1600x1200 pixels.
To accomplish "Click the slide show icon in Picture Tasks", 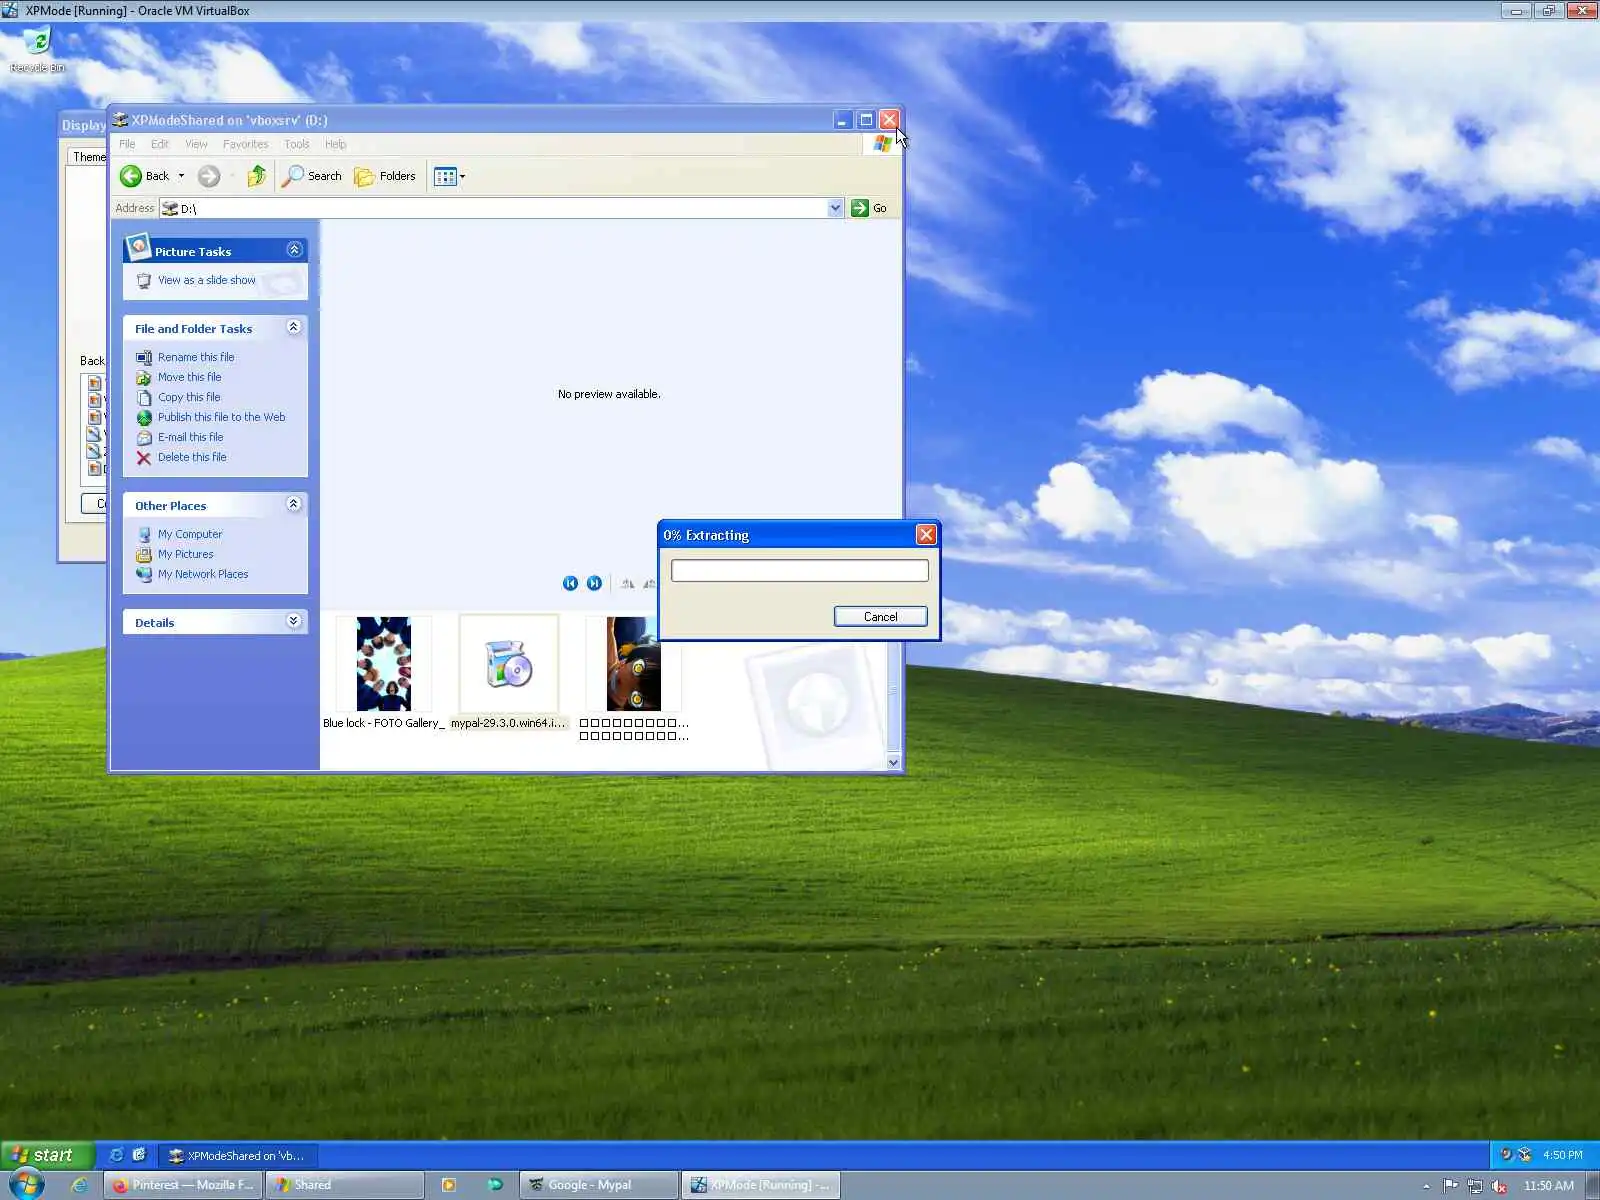I will click(144, 281).
